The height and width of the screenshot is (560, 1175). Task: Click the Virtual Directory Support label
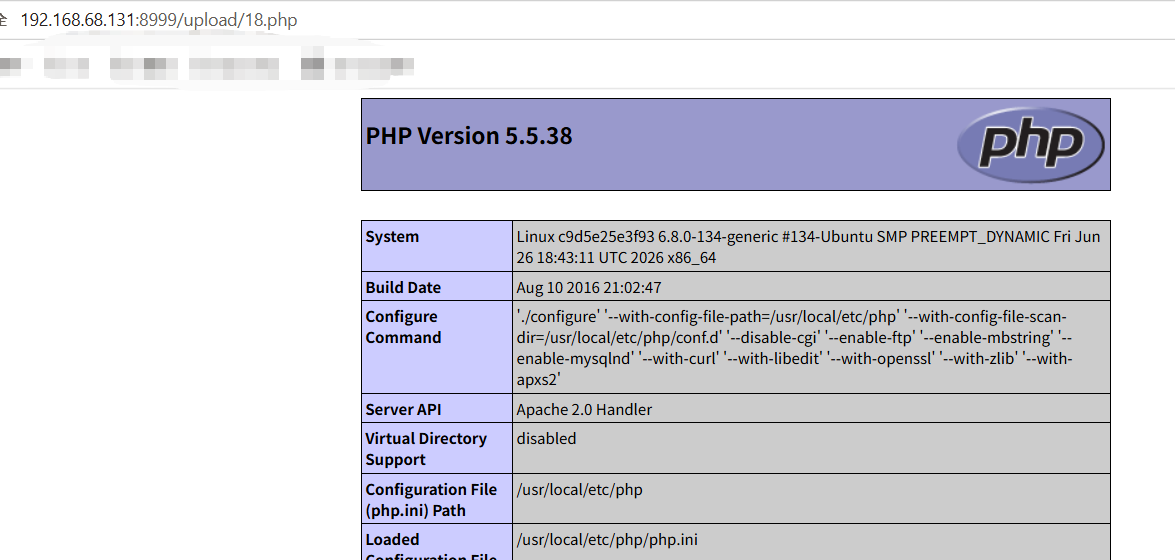coord(426,449)
